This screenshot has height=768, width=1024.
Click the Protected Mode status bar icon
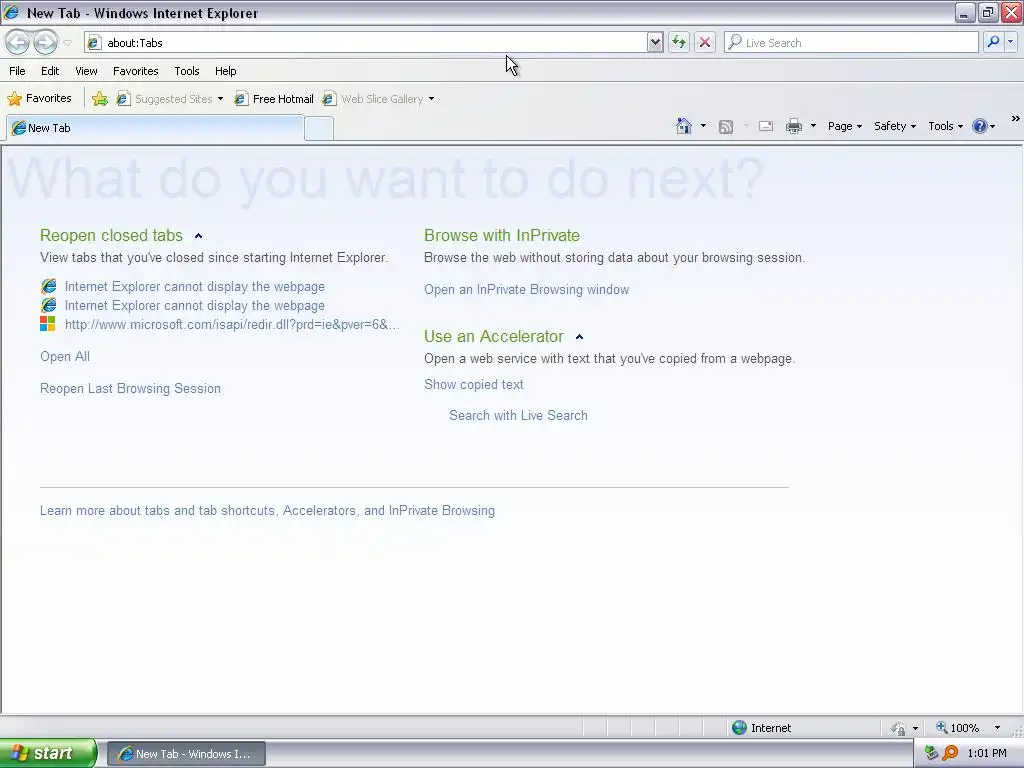click(x=899, y=728)
